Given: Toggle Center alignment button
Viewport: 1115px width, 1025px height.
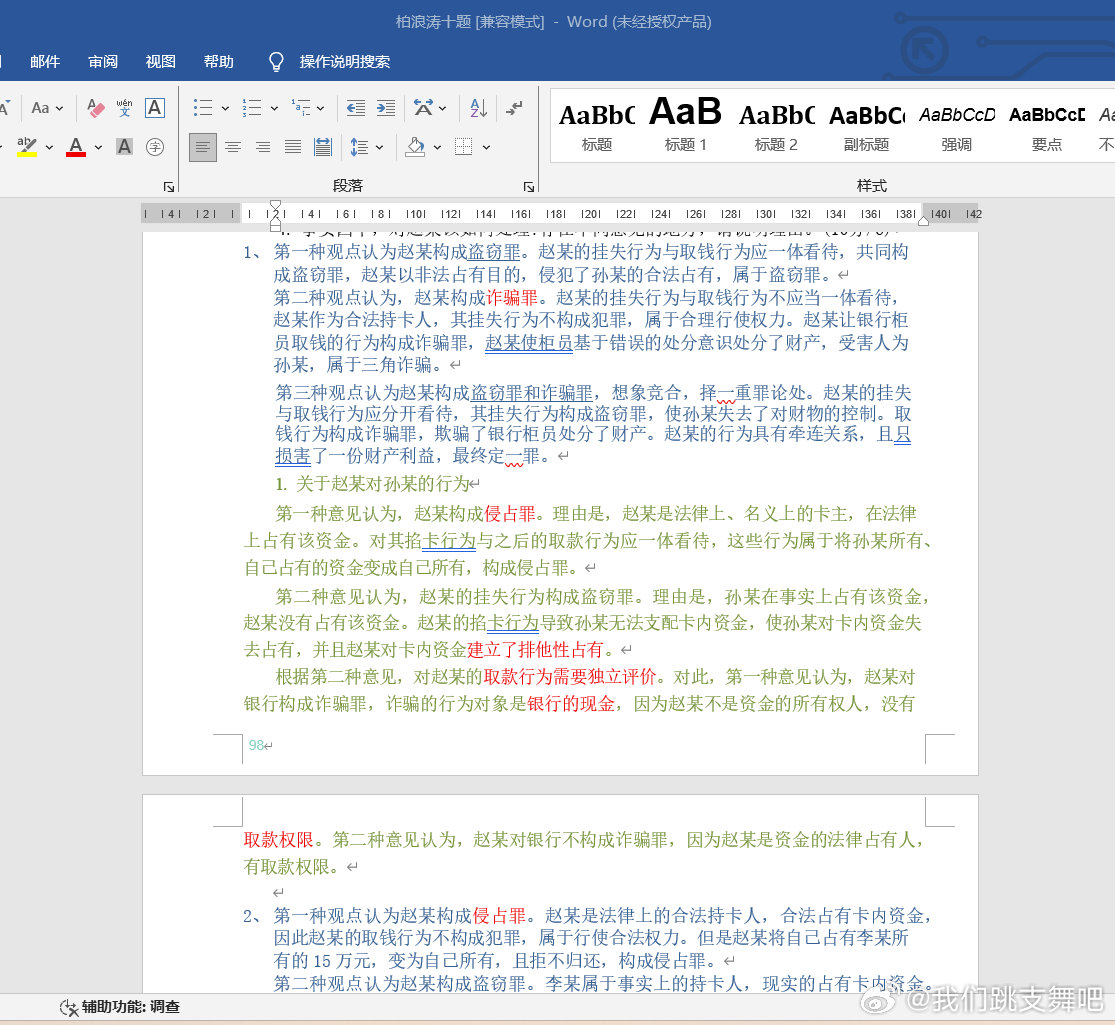Looking at the screenshot, I should click(x=233, y=147).
